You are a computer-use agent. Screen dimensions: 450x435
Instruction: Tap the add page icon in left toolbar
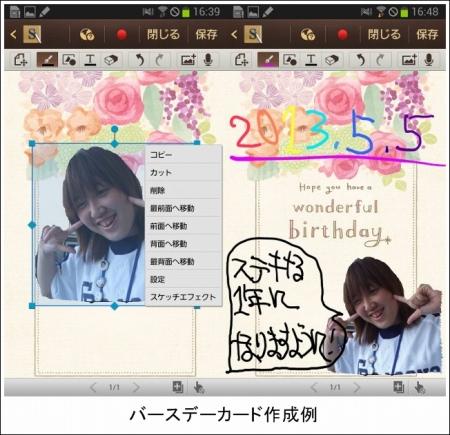(20, 60)
